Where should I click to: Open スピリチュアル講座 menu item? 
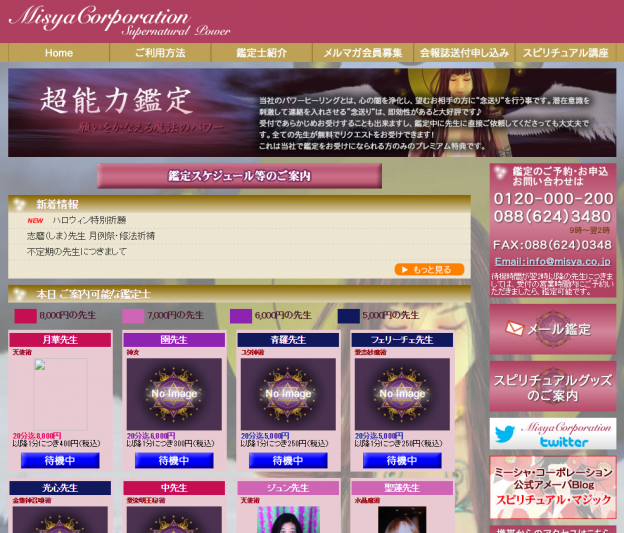click(566, 53)
